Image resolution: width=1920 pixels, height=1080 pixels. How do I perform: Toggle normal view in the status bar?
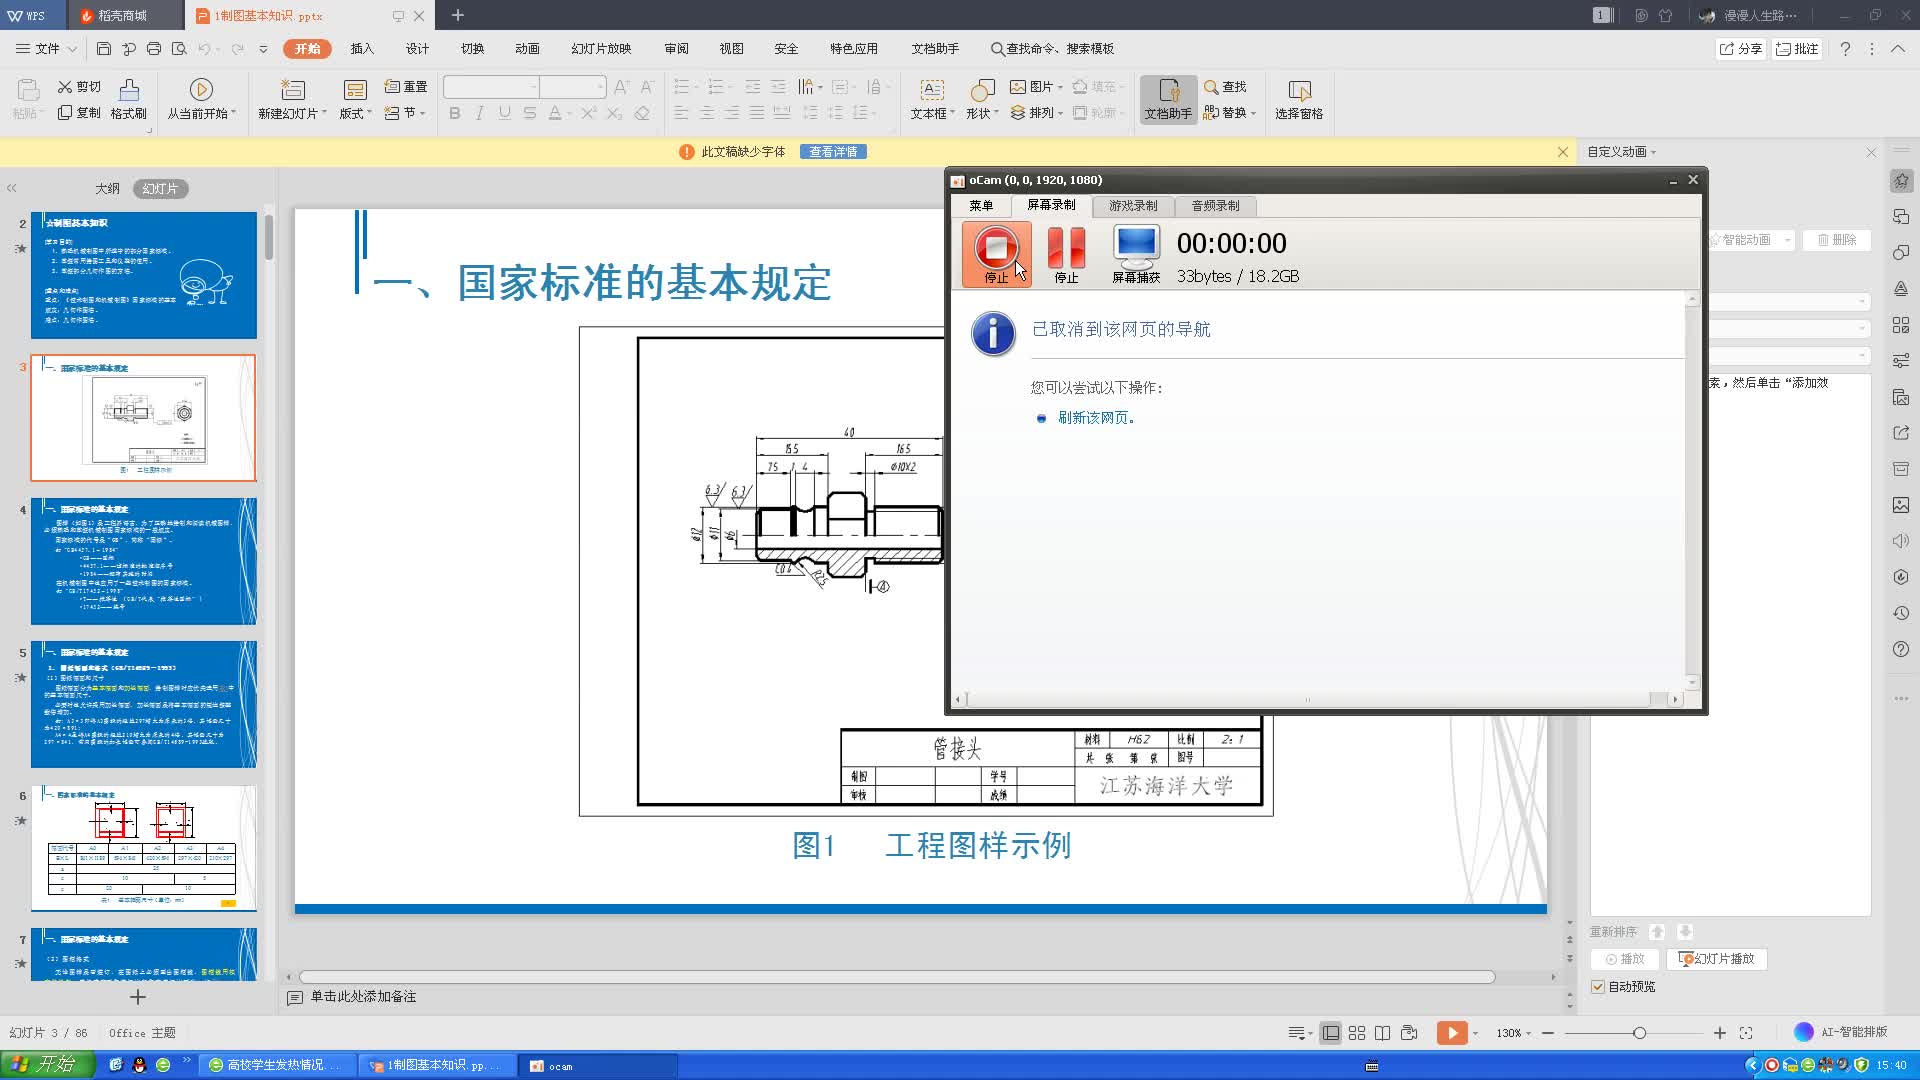(x=1331, y=1033)
